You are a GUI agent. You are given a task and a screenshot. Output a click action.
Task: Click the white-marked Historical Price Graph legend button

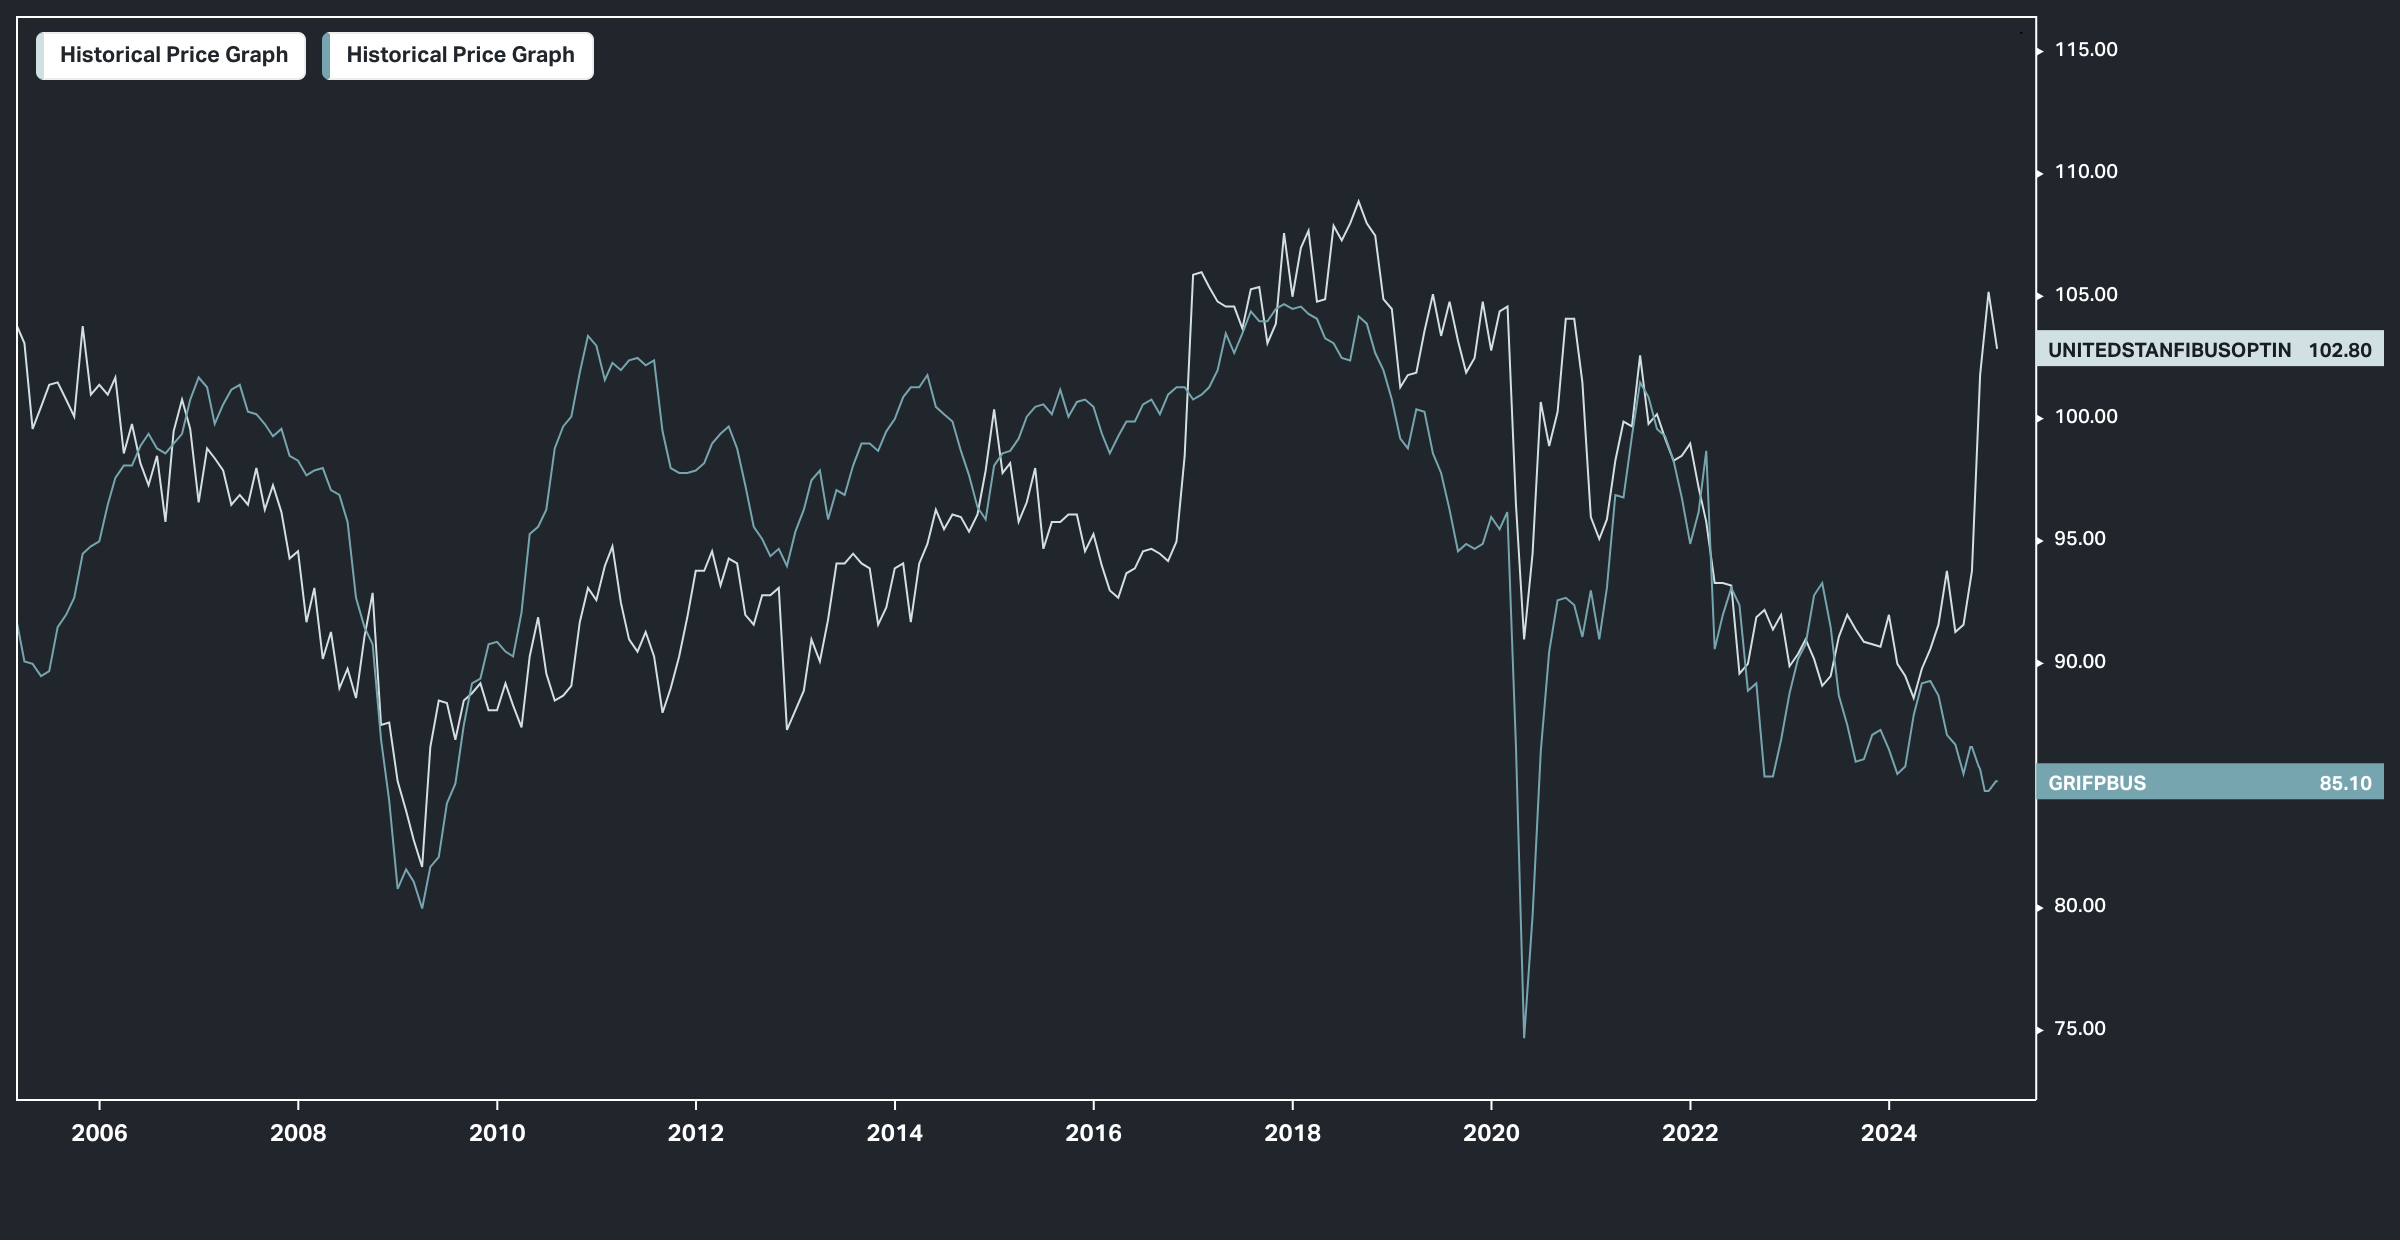click(x=171, y=55)
